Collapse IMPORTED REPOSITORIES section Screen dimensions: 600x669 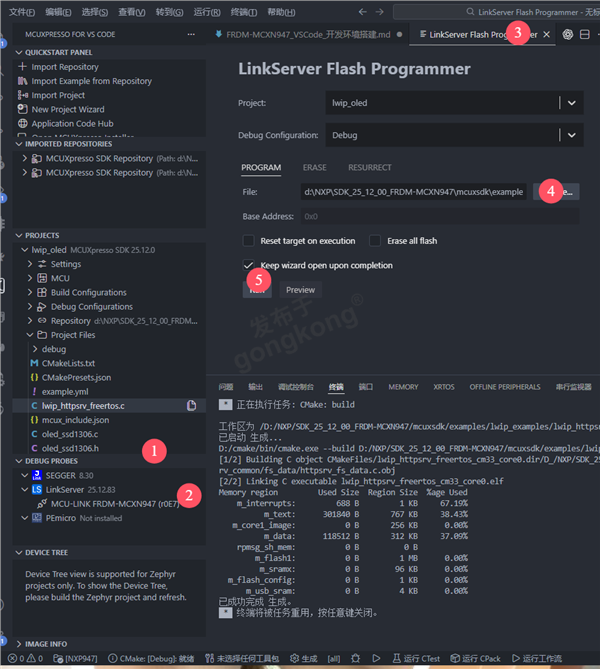click(19, 144)
